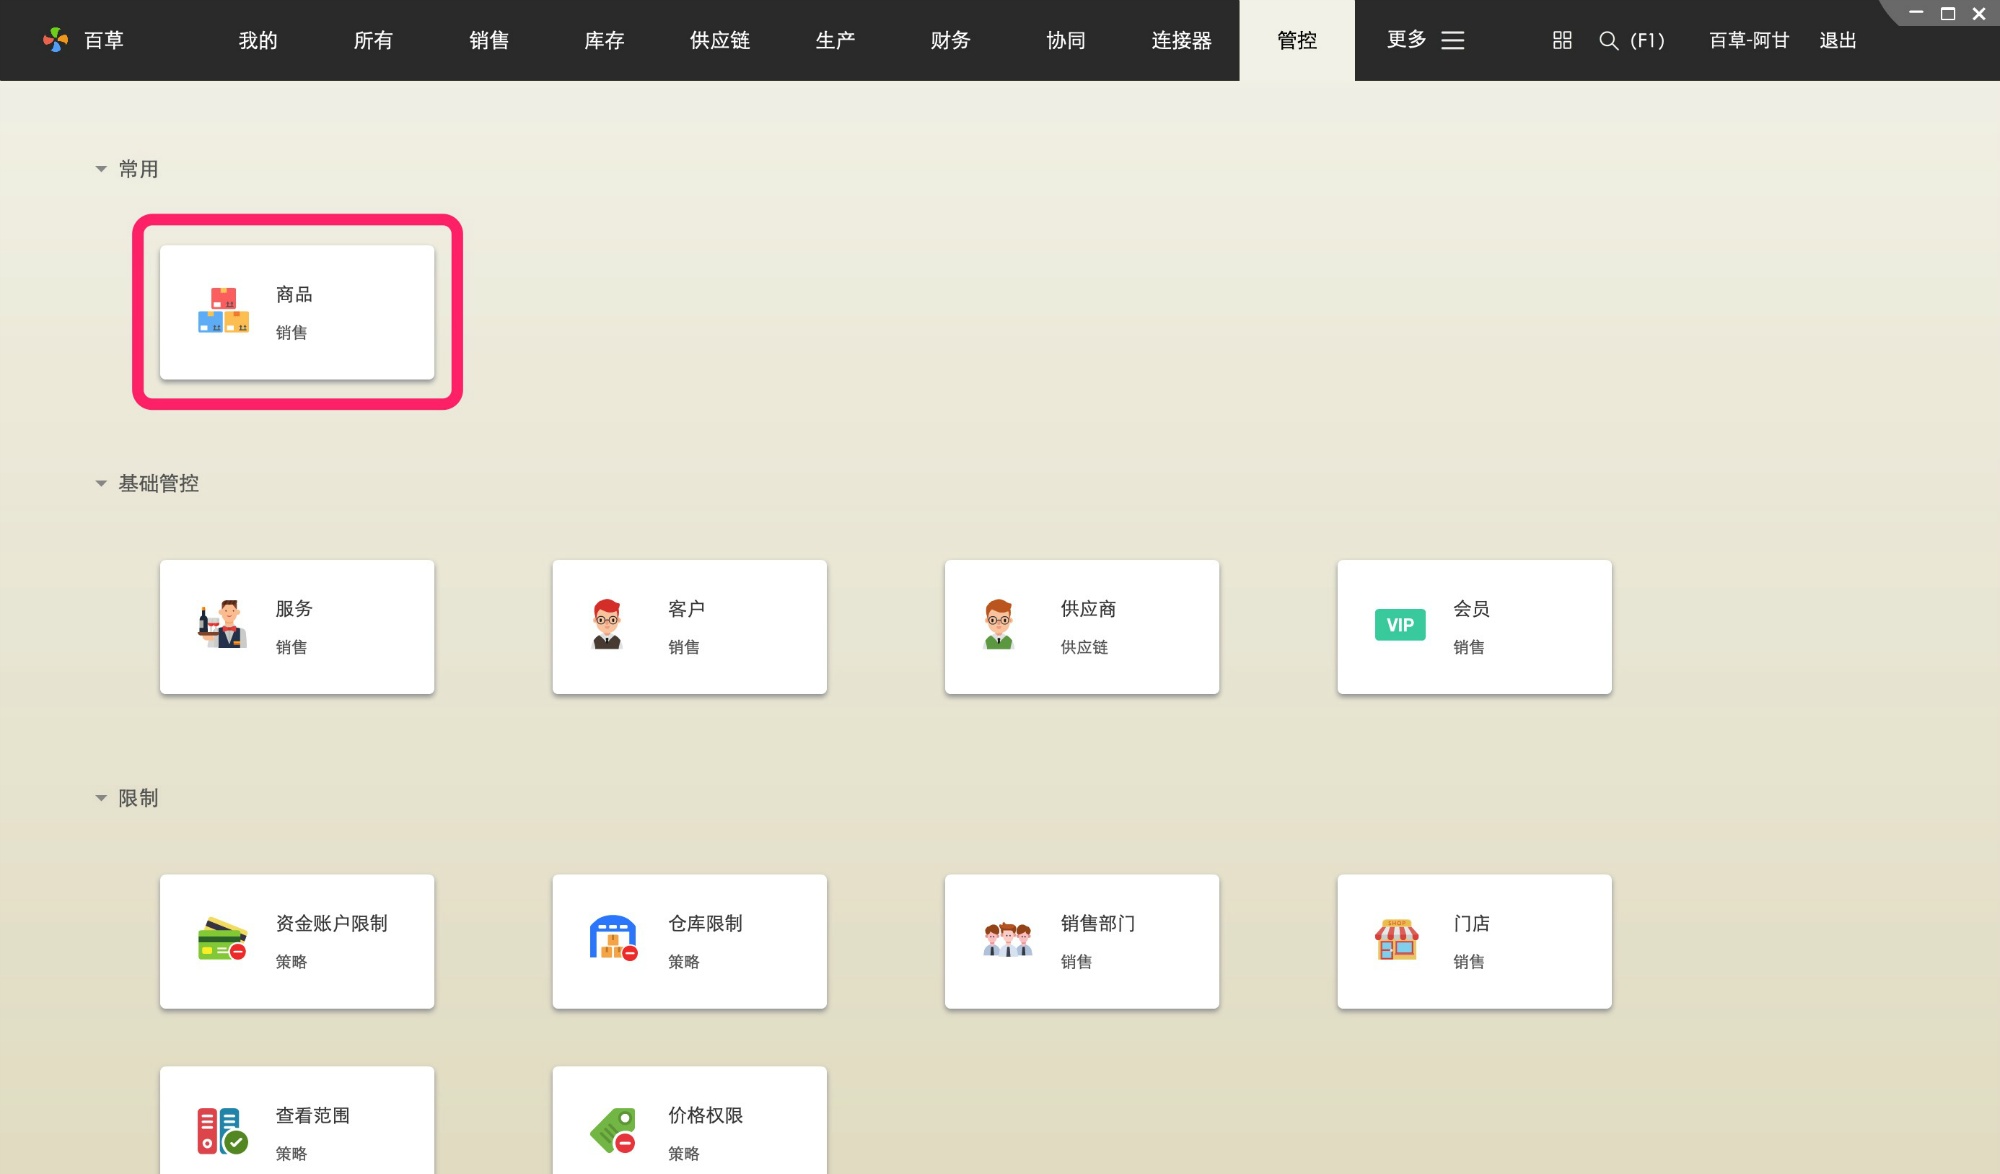The image size is (2000, 1174).
Task: Switch to the 库存 tab
Action: point(604,40)
